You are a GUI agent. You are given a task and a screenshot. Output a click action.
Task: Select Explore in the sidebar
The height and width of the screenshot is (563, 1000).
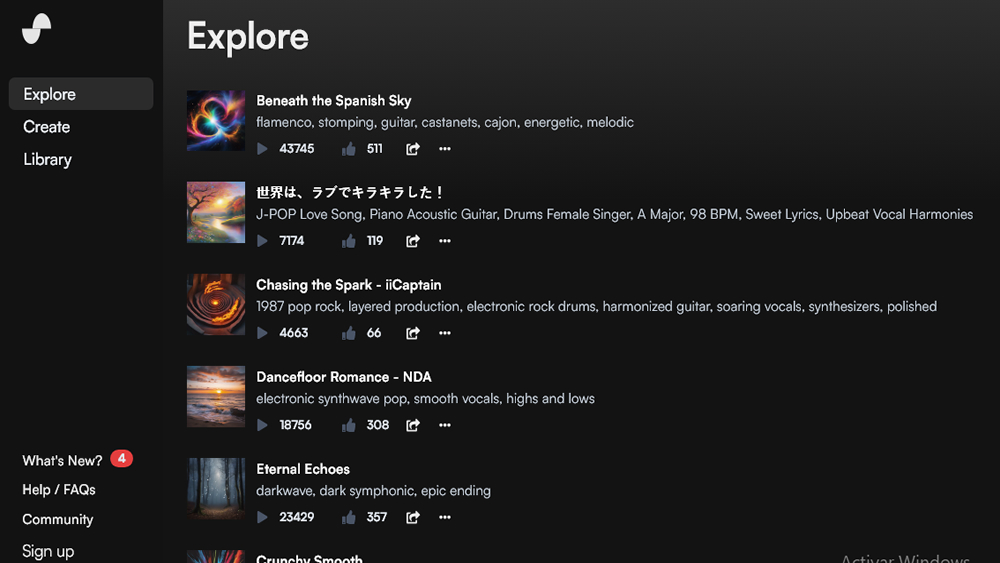point(50,94)
